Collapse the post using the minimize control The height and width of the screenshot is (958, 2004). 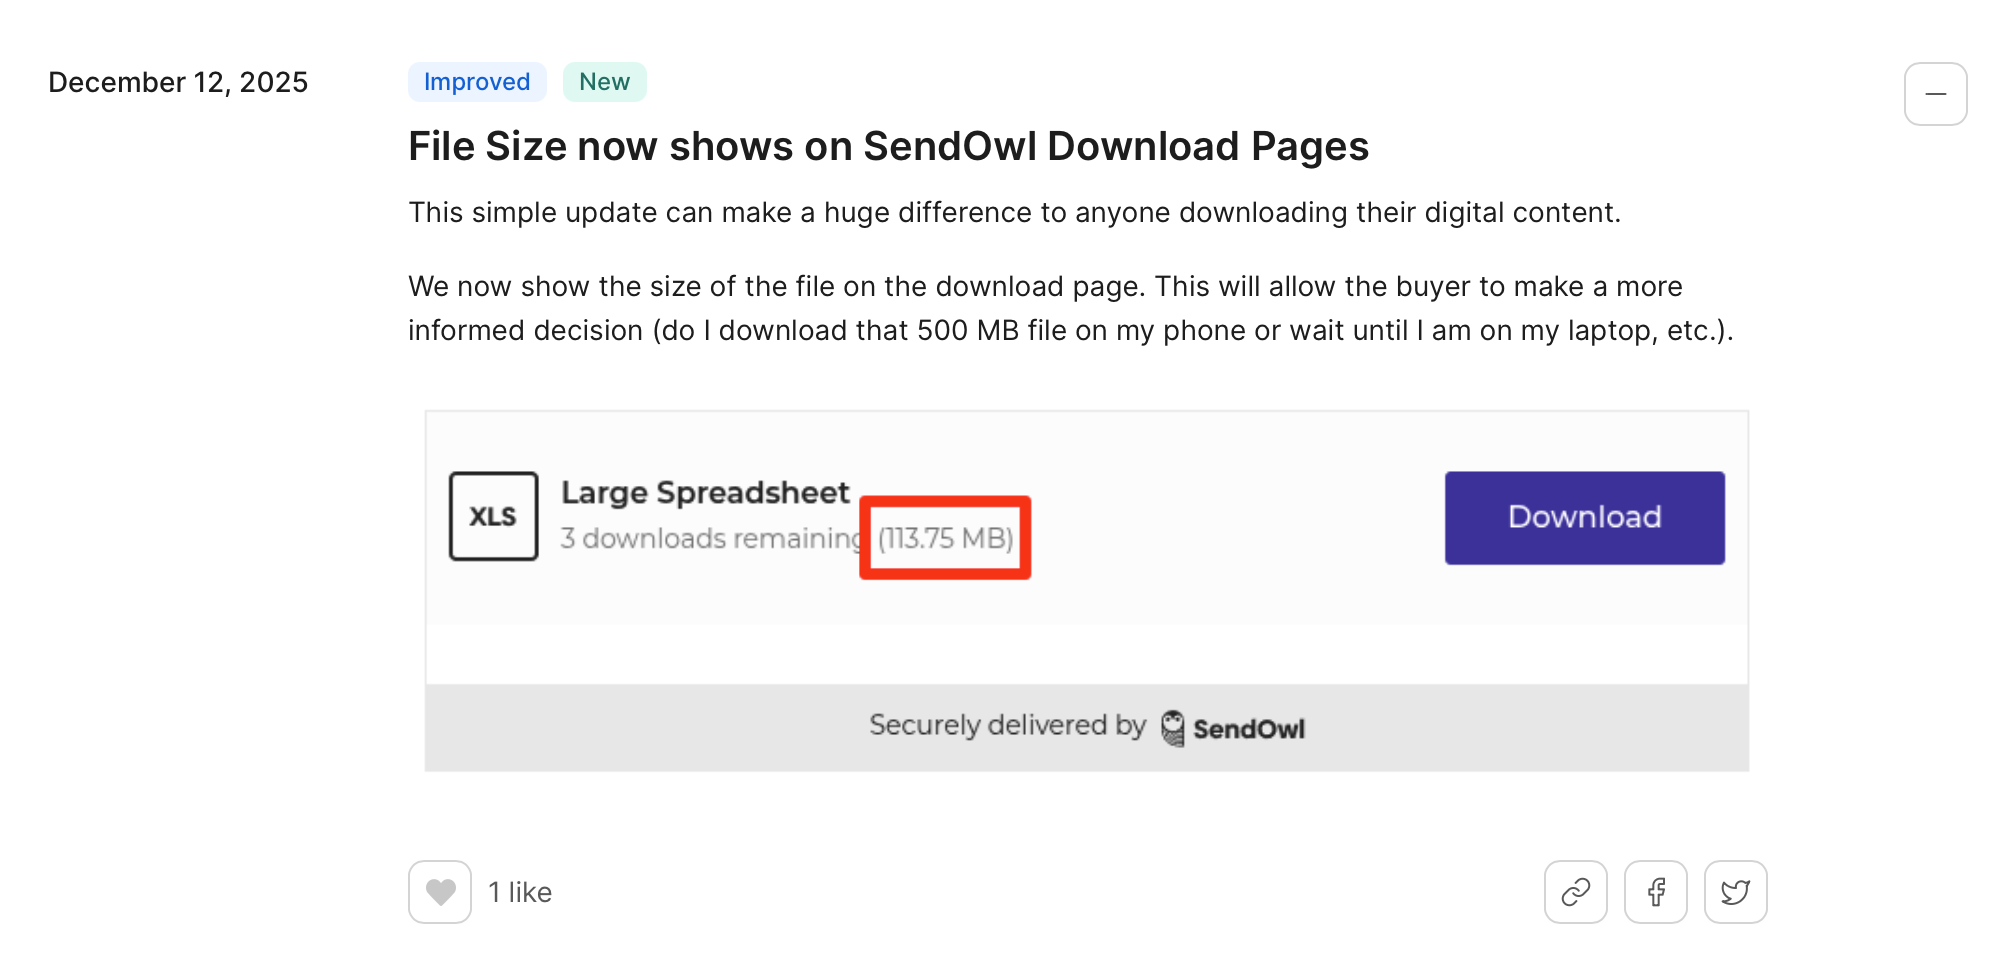click(1935, 93)
